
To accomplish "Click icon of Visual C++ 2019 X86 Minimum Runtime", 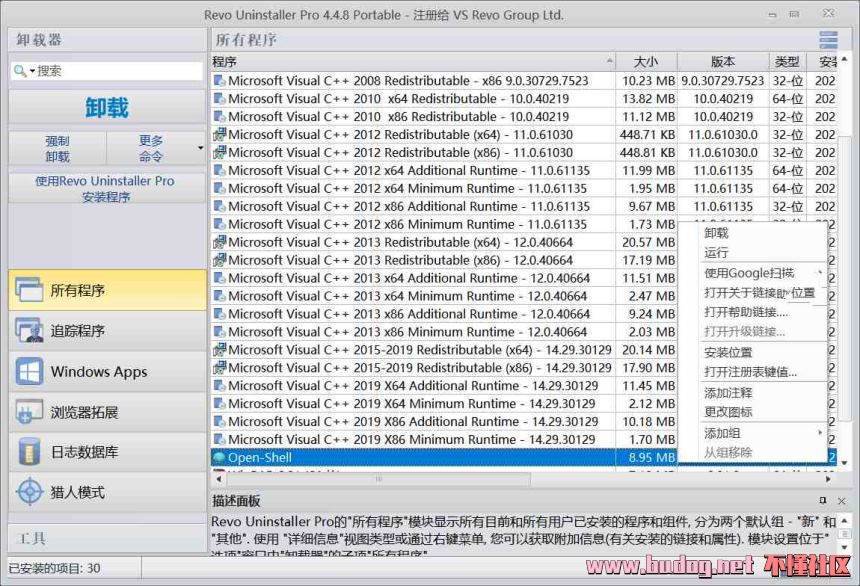I will pyautogui.click(x=219, y=440).
